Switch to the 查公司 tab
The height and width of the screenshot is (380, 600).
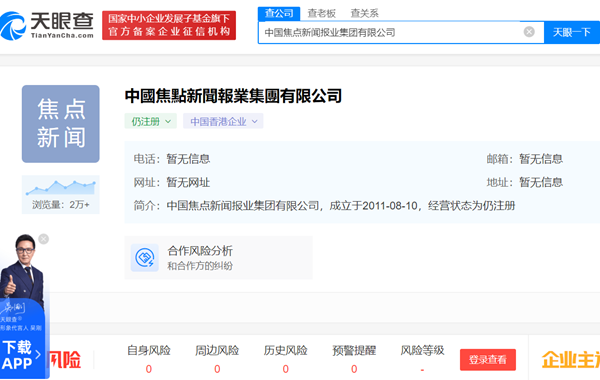pyautogui.click(x=279, y=13)
